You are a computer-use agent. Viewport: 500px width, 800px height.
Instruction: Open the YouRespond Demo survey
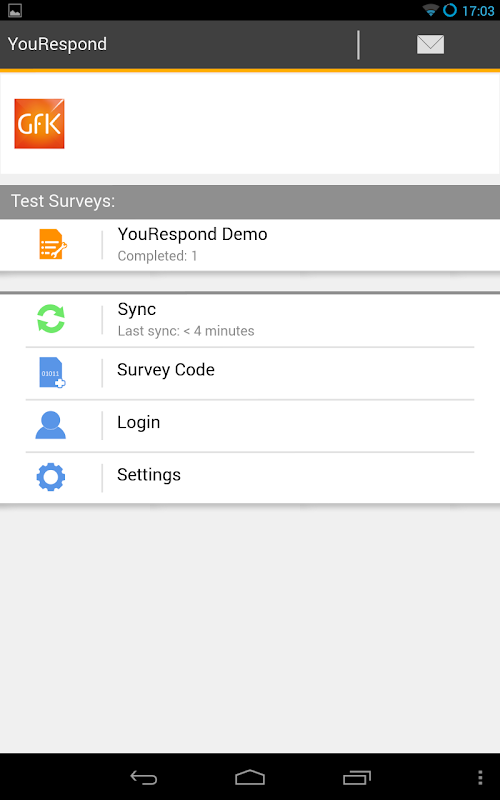click(x=250, y=245)
